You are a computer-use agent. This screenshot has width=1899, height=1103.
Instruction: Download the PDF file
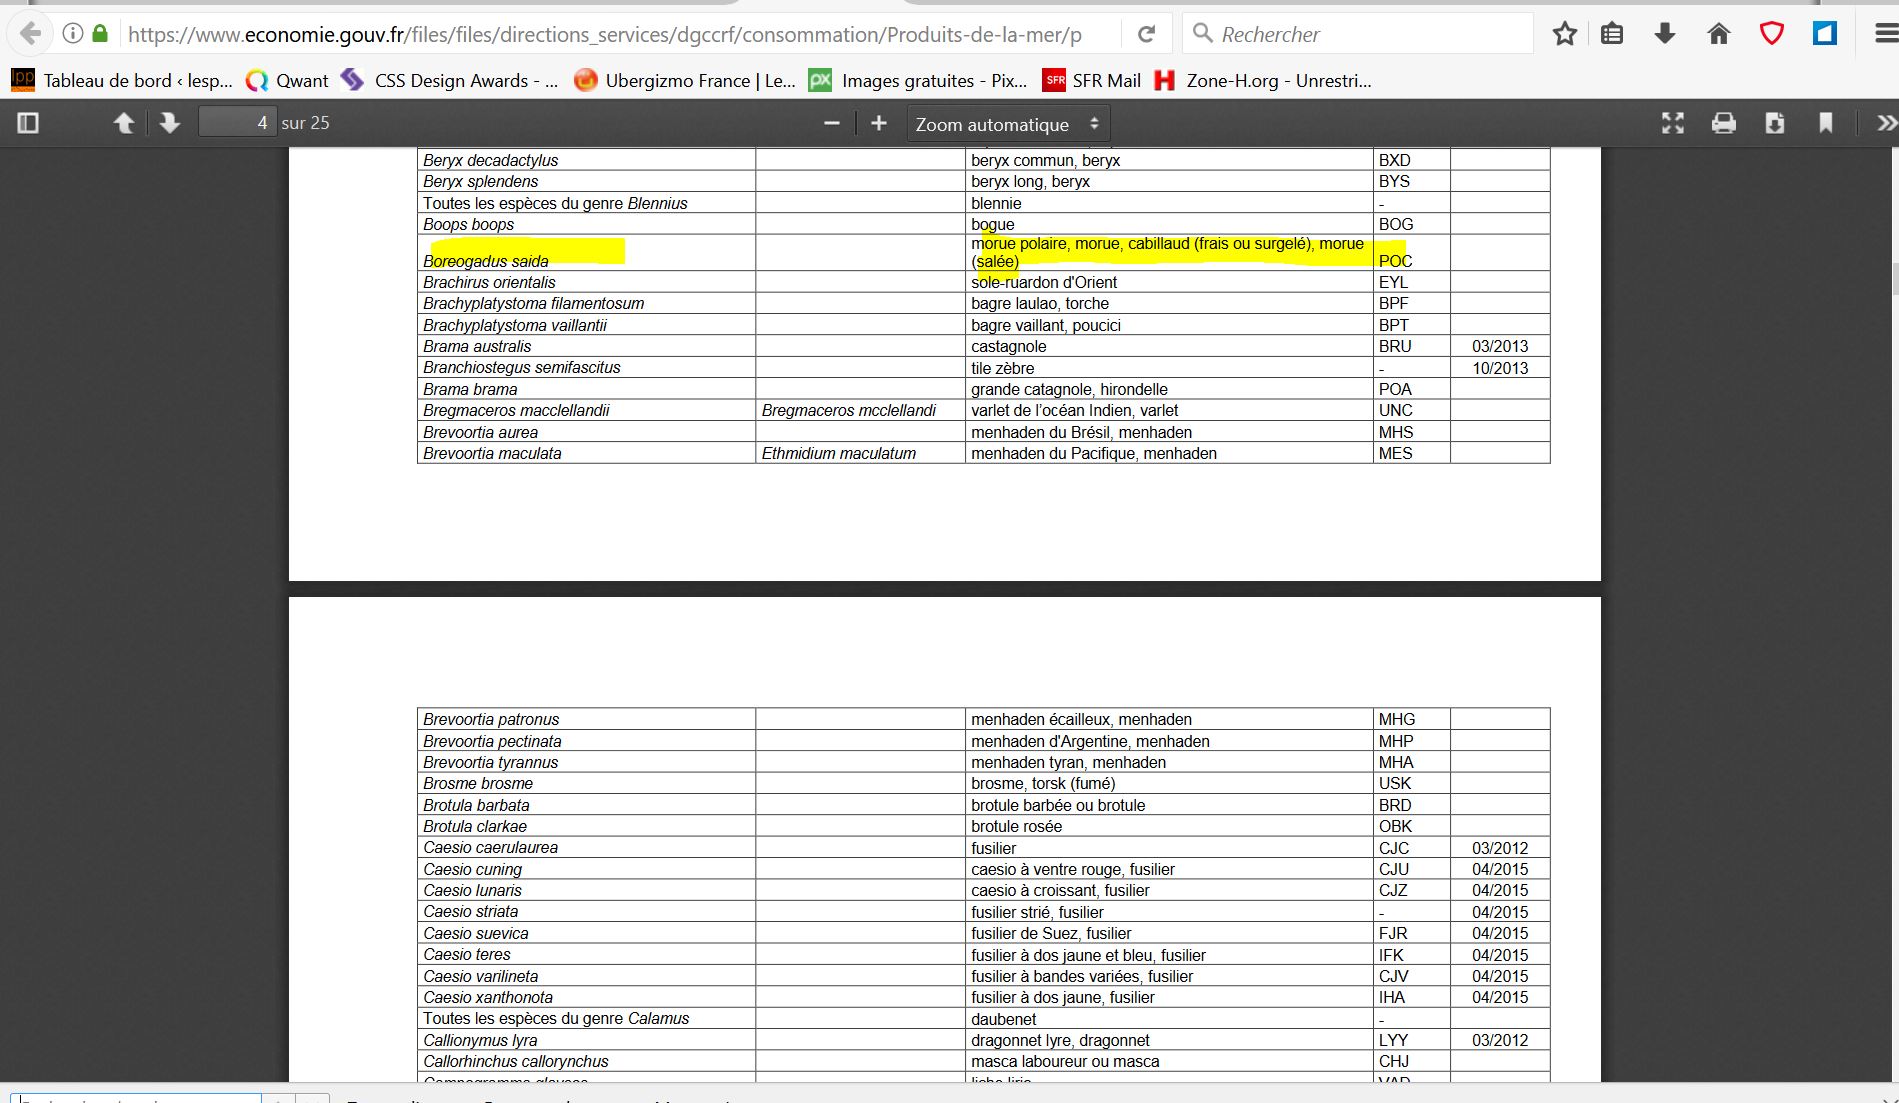pyautogui.click(x=1774, y=123)
